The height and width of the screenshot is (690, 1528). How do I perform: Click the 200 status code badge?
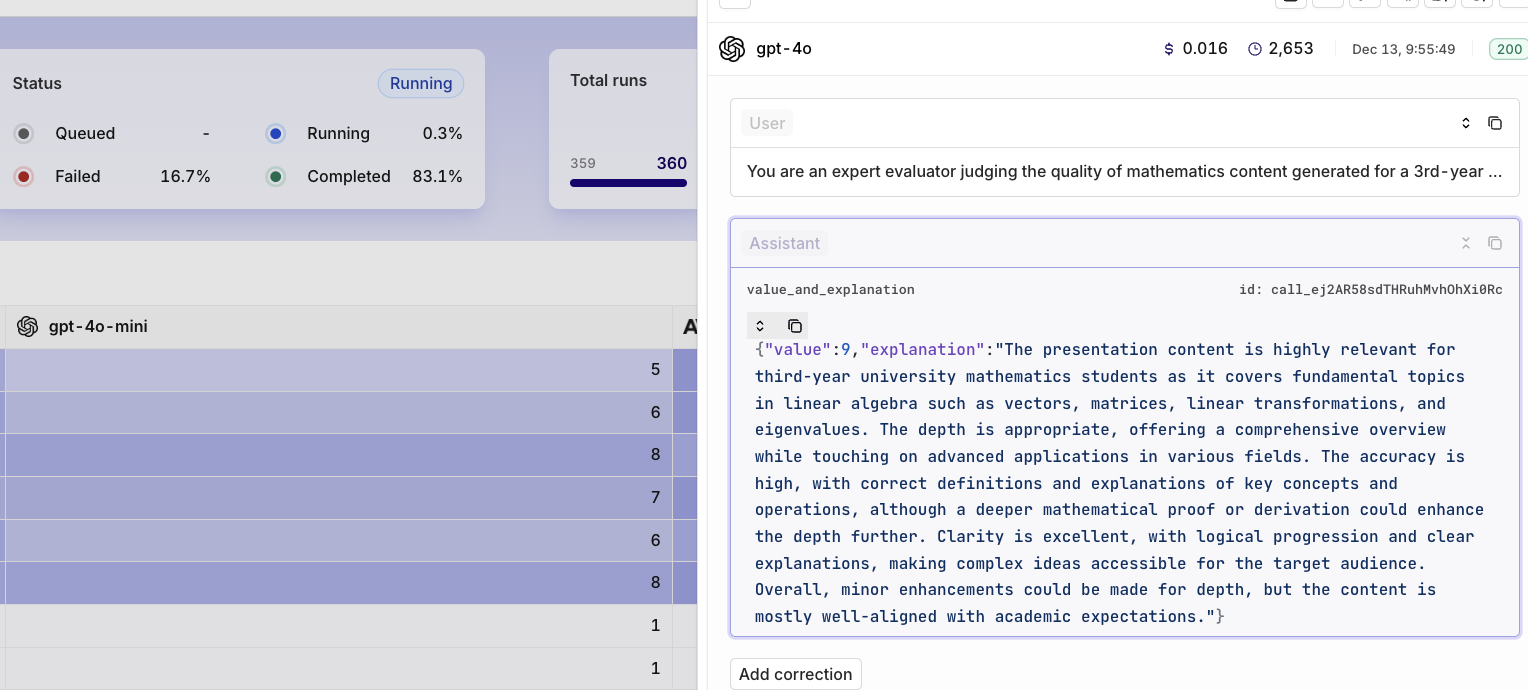click(x=1508, y=49)
